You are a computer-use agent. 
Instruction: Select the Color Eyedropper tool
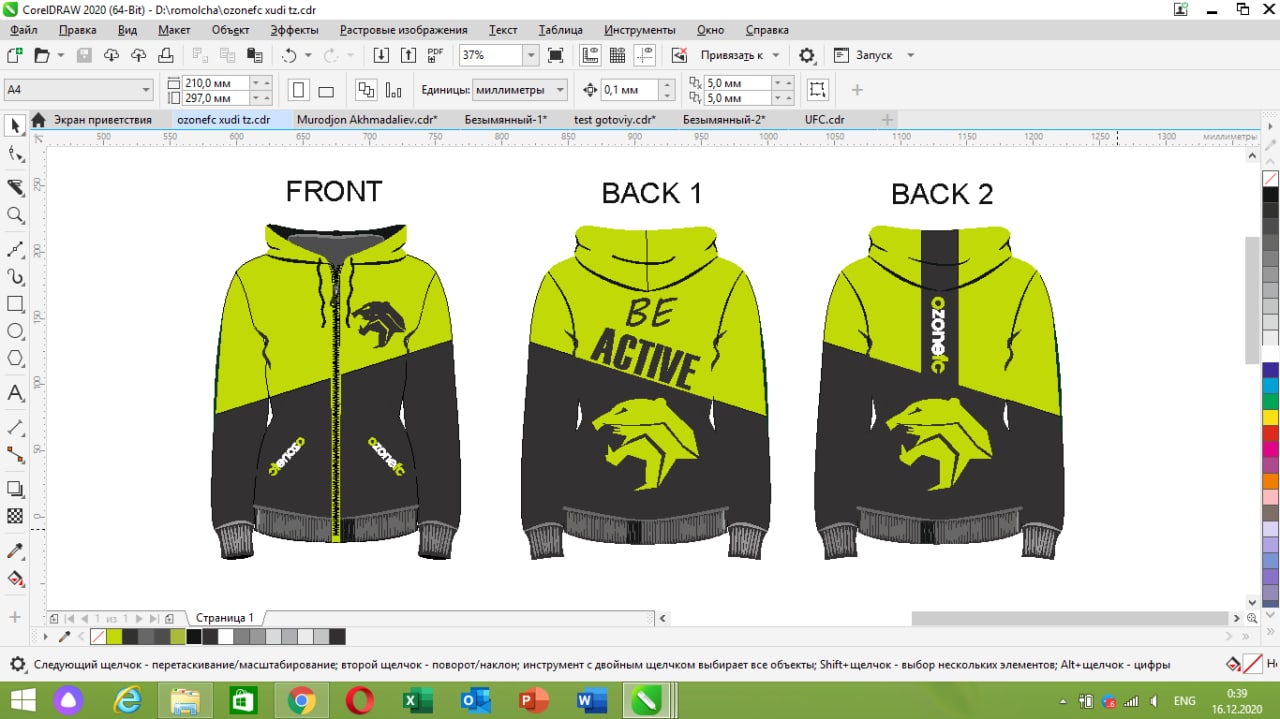coord(15,551)
